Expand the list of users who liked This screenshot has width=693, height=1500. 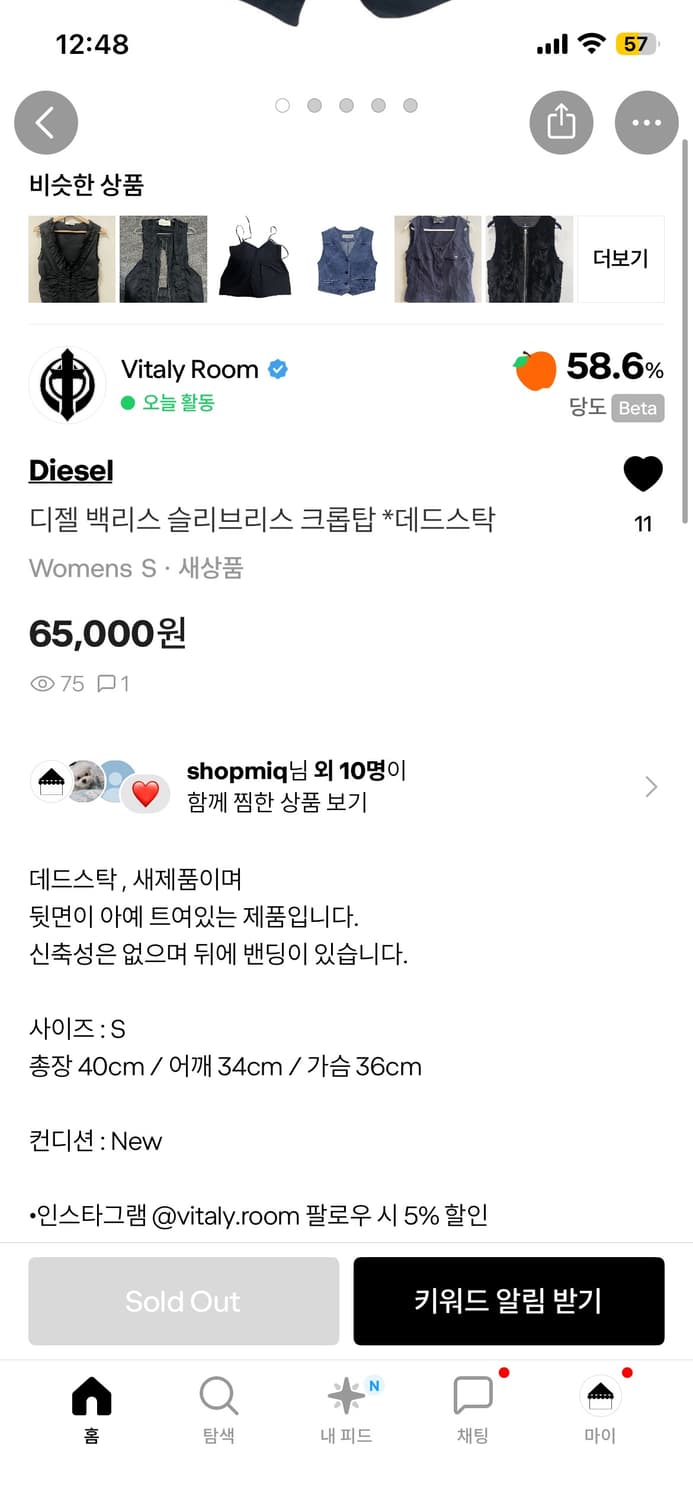click(x=650, y=787)
